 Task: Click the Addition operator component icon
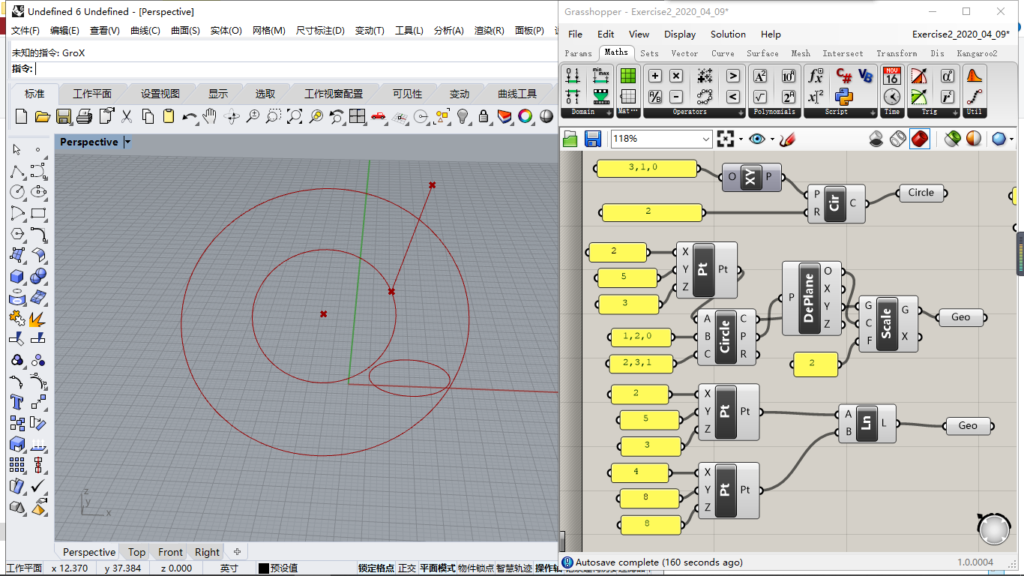(x=655, y=76)
